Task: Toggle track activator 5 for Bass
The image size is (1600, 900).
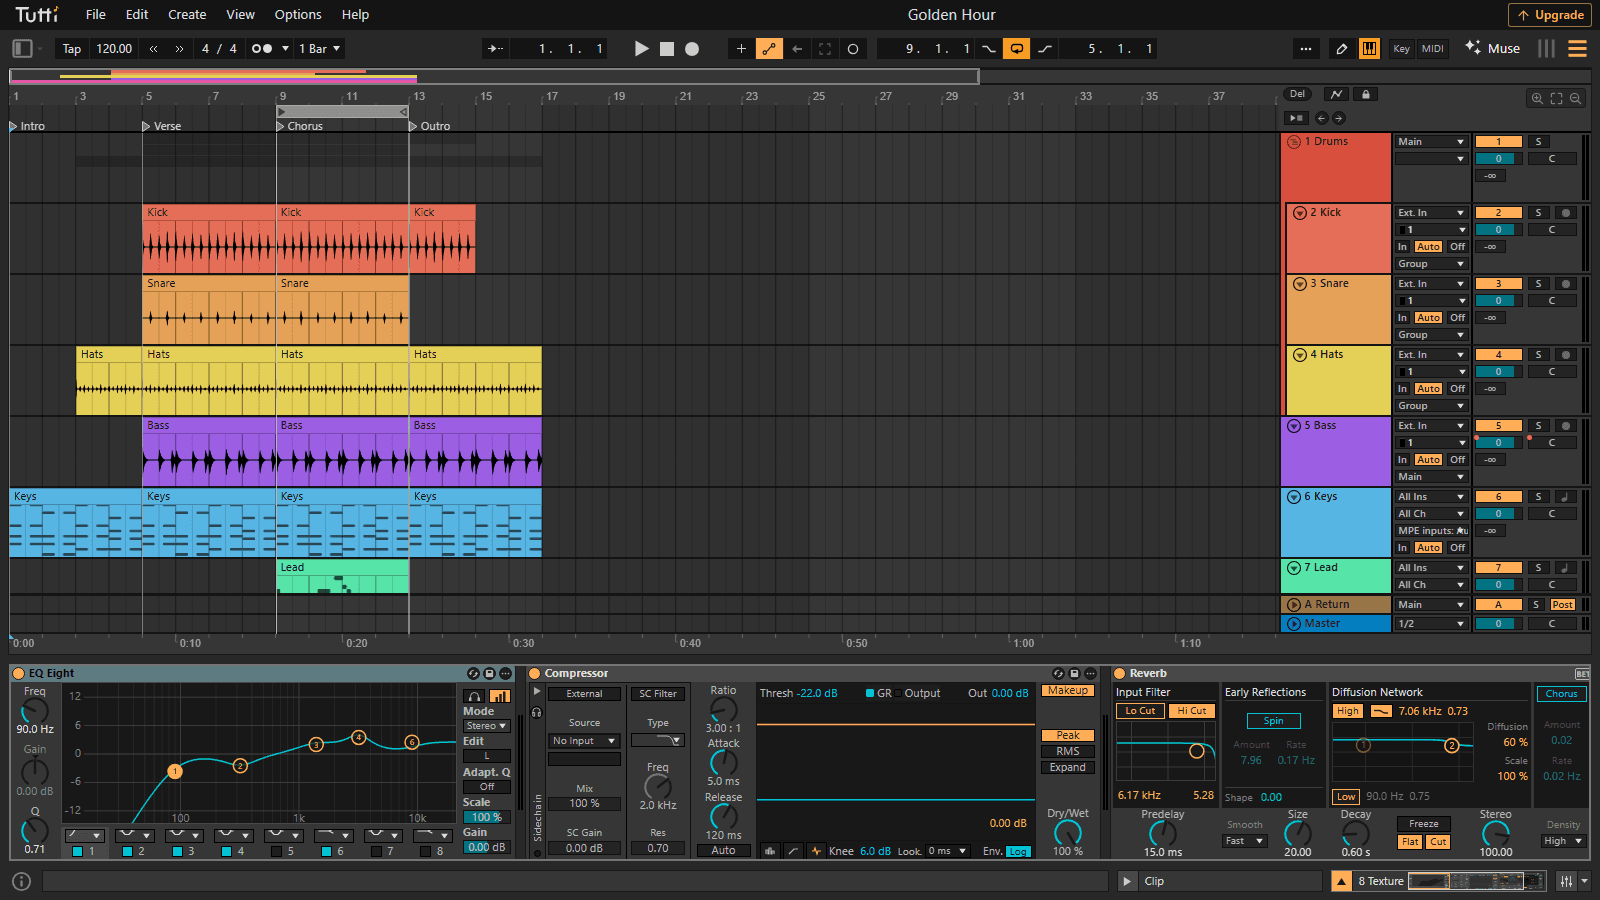Action: [x=1498, y=426]
